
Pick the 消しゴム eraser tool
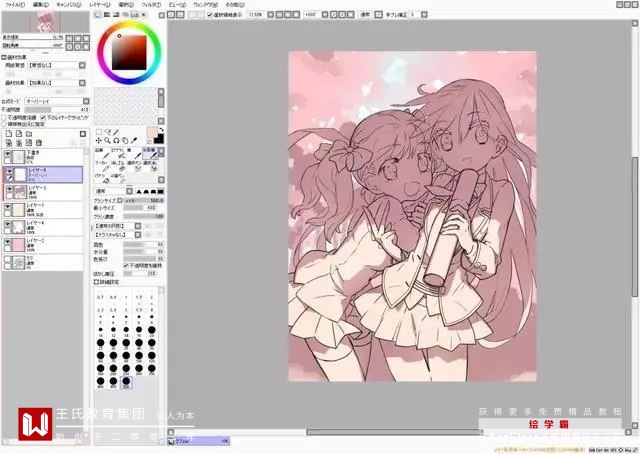[118, 166]
